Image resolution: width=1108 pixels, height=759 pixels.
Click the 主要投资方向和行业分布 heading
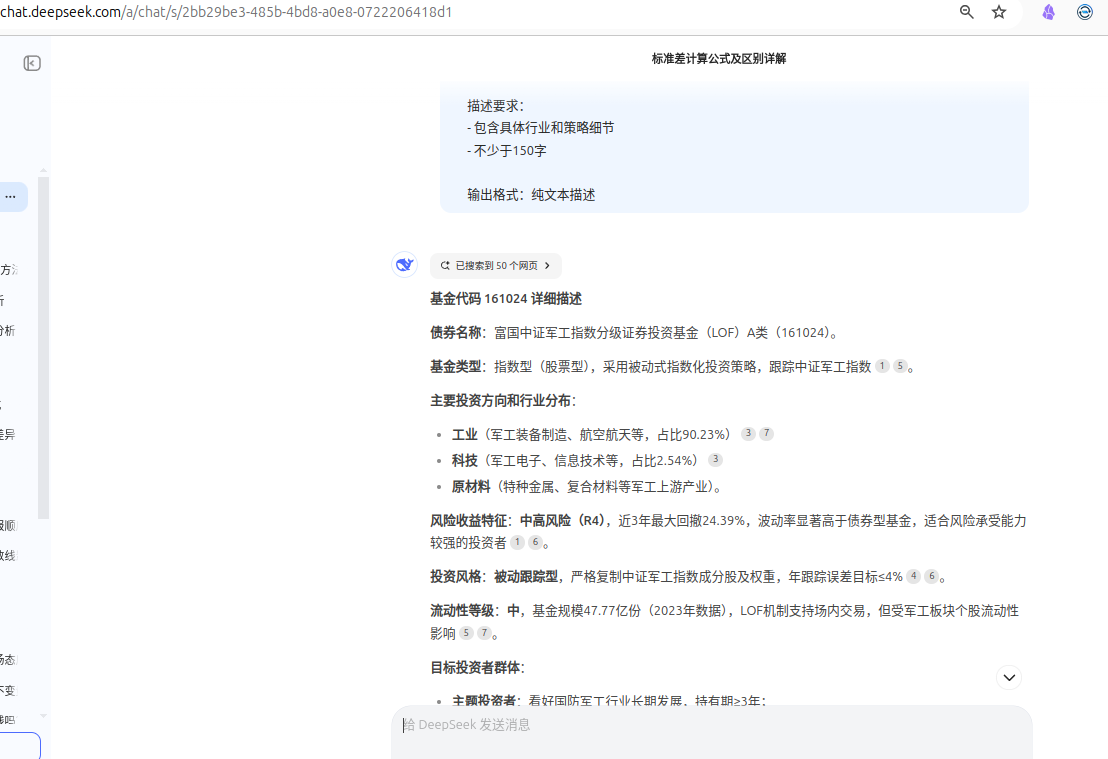pos(503,401)
